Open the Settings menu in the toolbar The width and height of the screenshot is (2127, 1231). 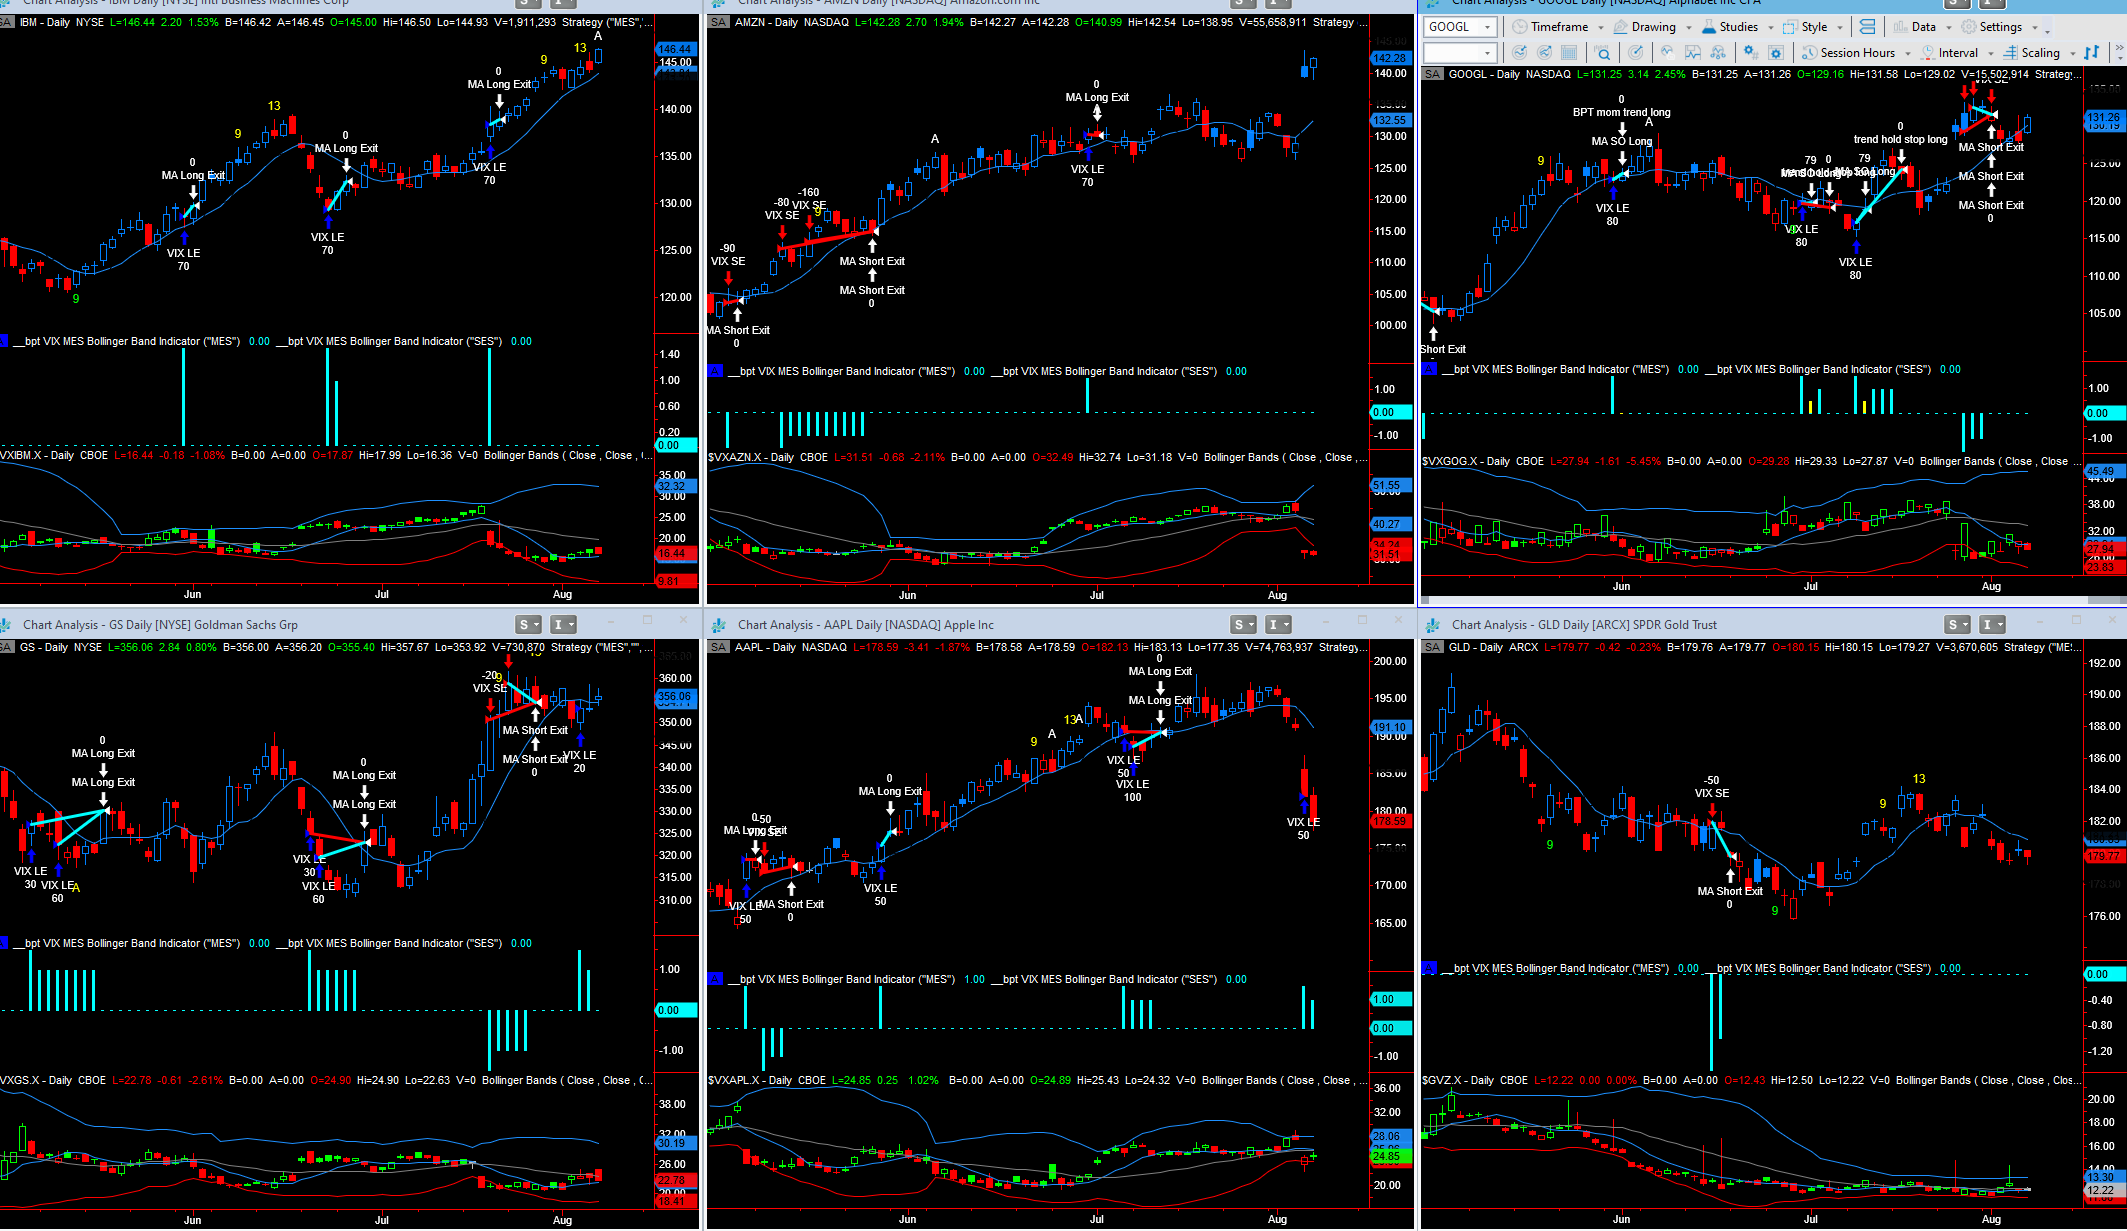pos(1999,27)
